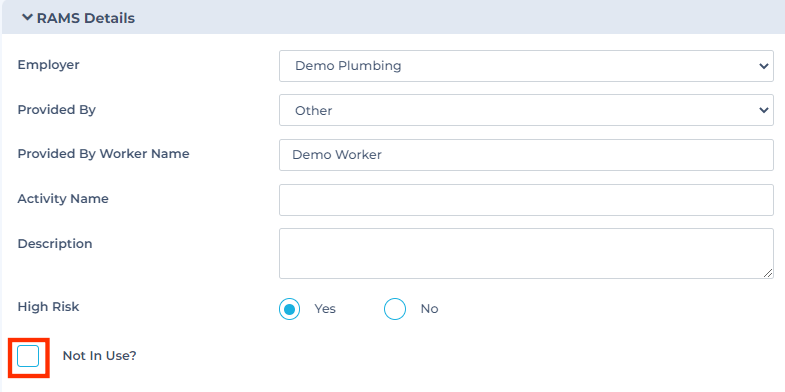The width and height of the screenshot is (785, 392).
Task: Focus the Provided By Worker Name field
Action: click(526, 155)
